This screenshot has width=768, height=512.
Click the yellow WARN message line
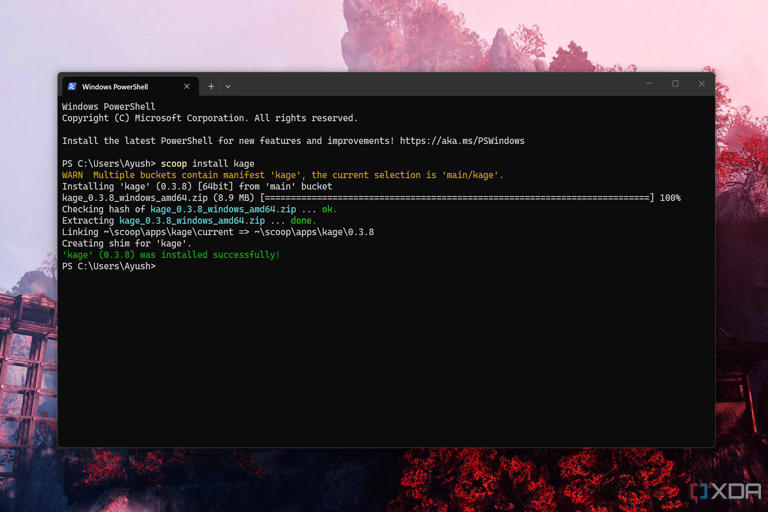click(x=283, y=175)
